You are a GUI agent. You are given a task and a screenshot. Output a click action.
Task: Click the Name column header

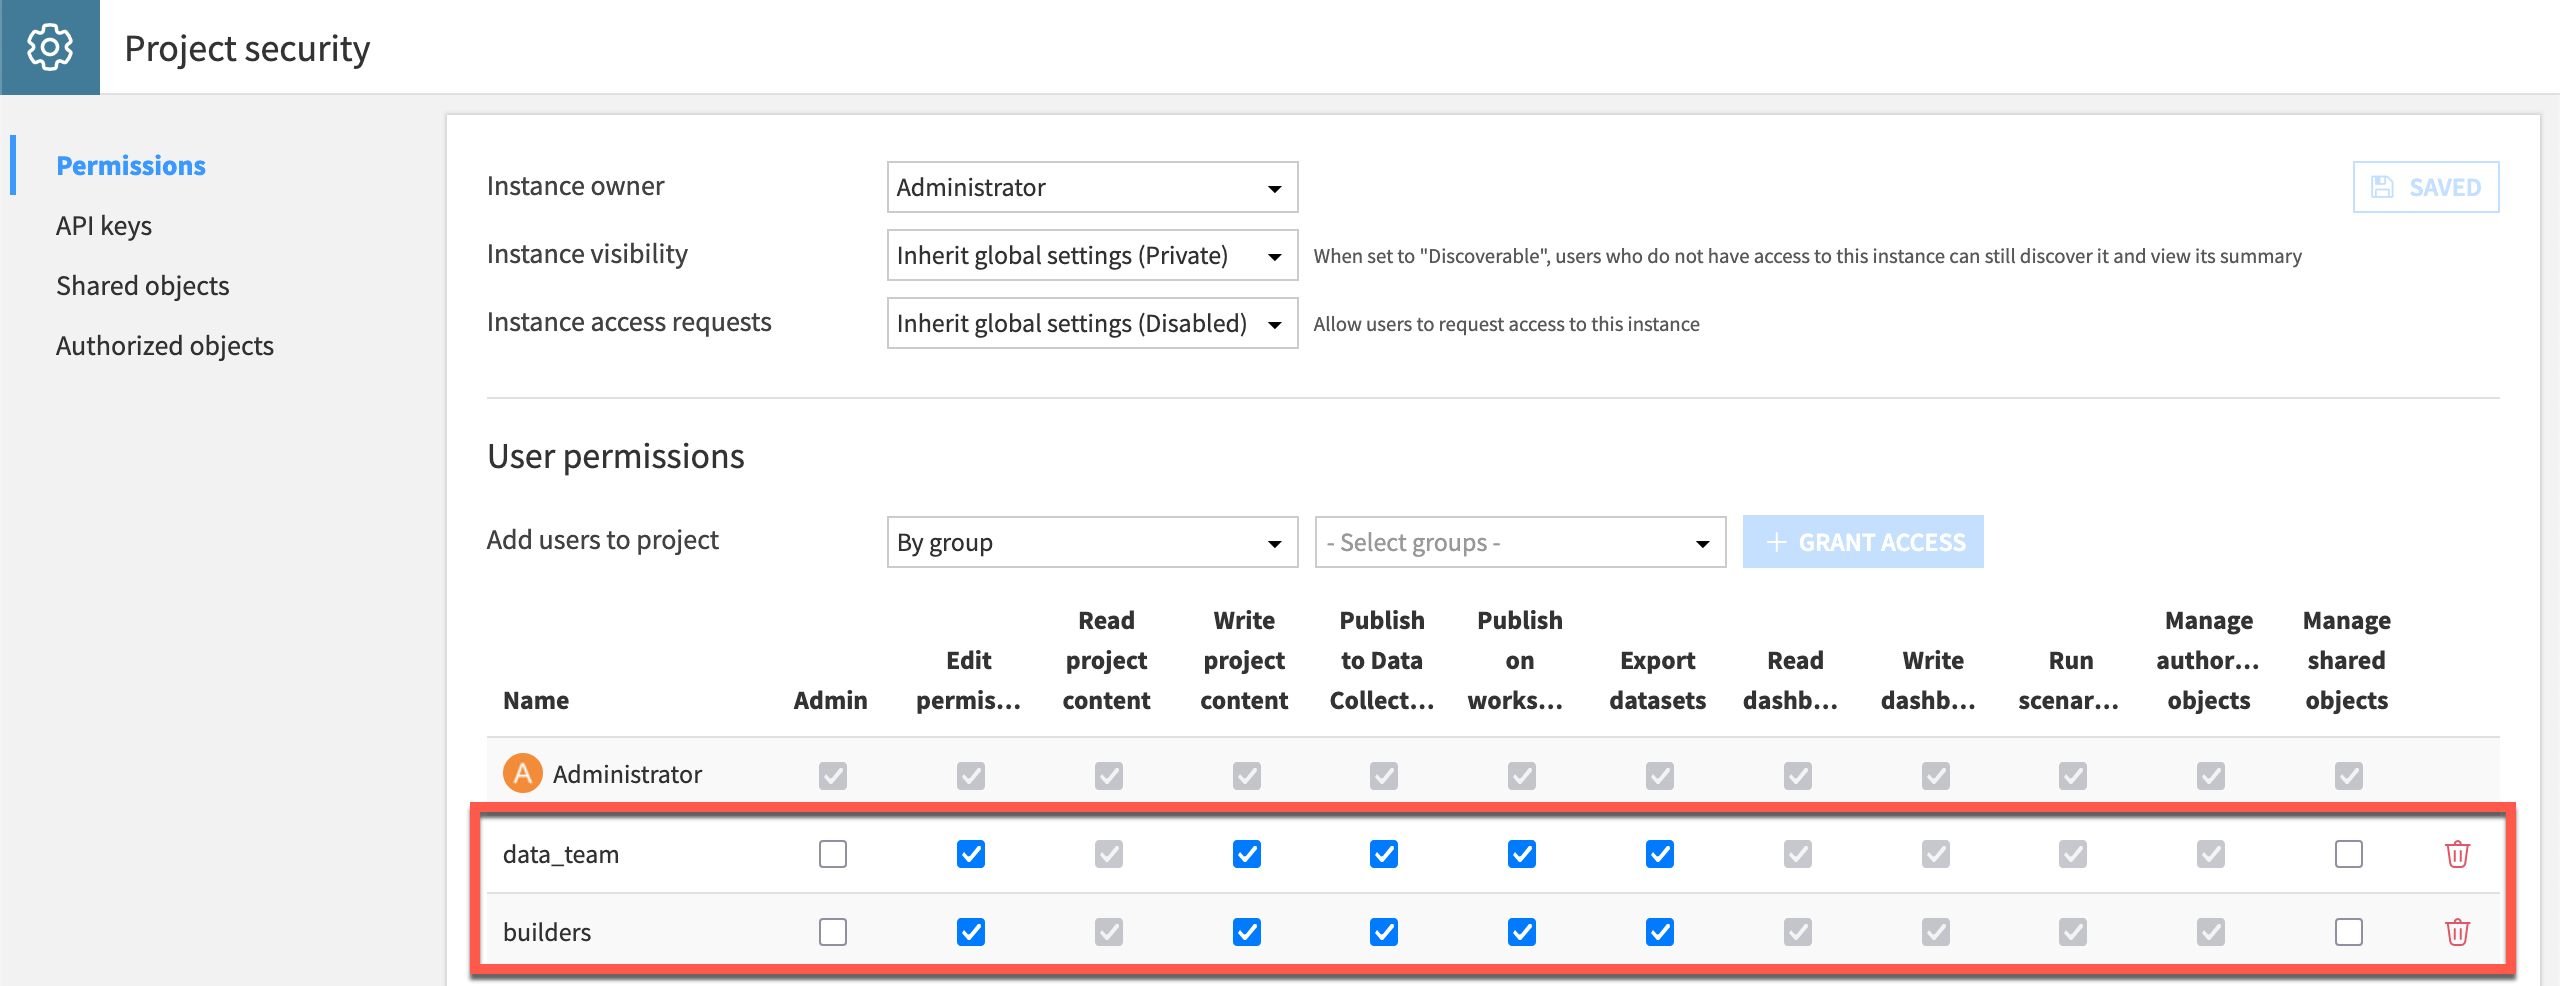(536, 700)
